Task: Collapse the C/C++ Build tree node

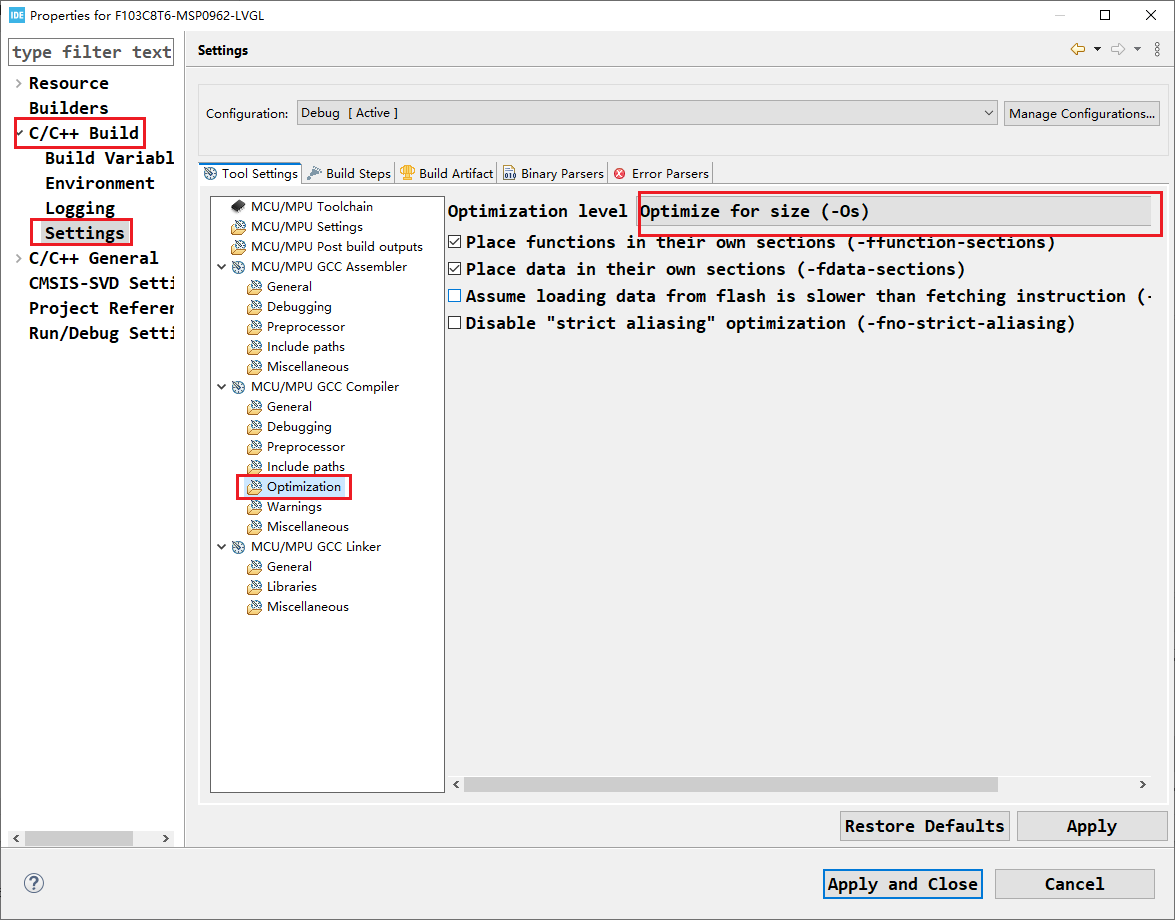Action: (19, 133)
